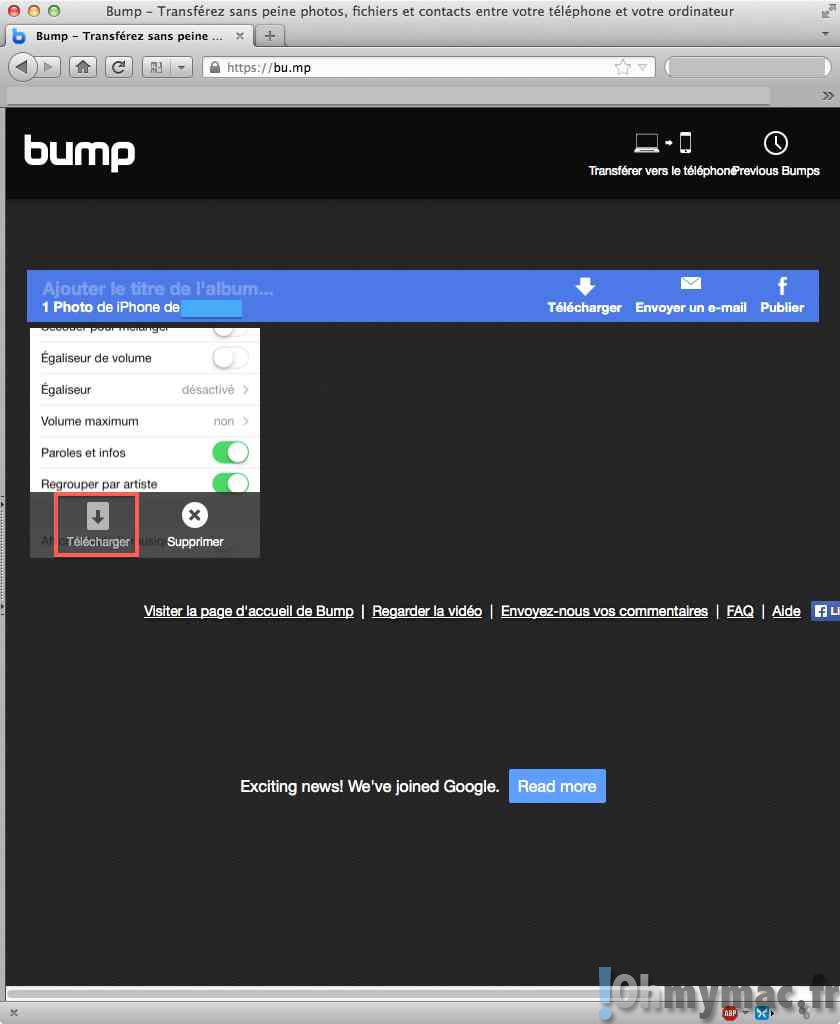Click the Read more button
The image size is (840, 1024).
tap(557, 786)
